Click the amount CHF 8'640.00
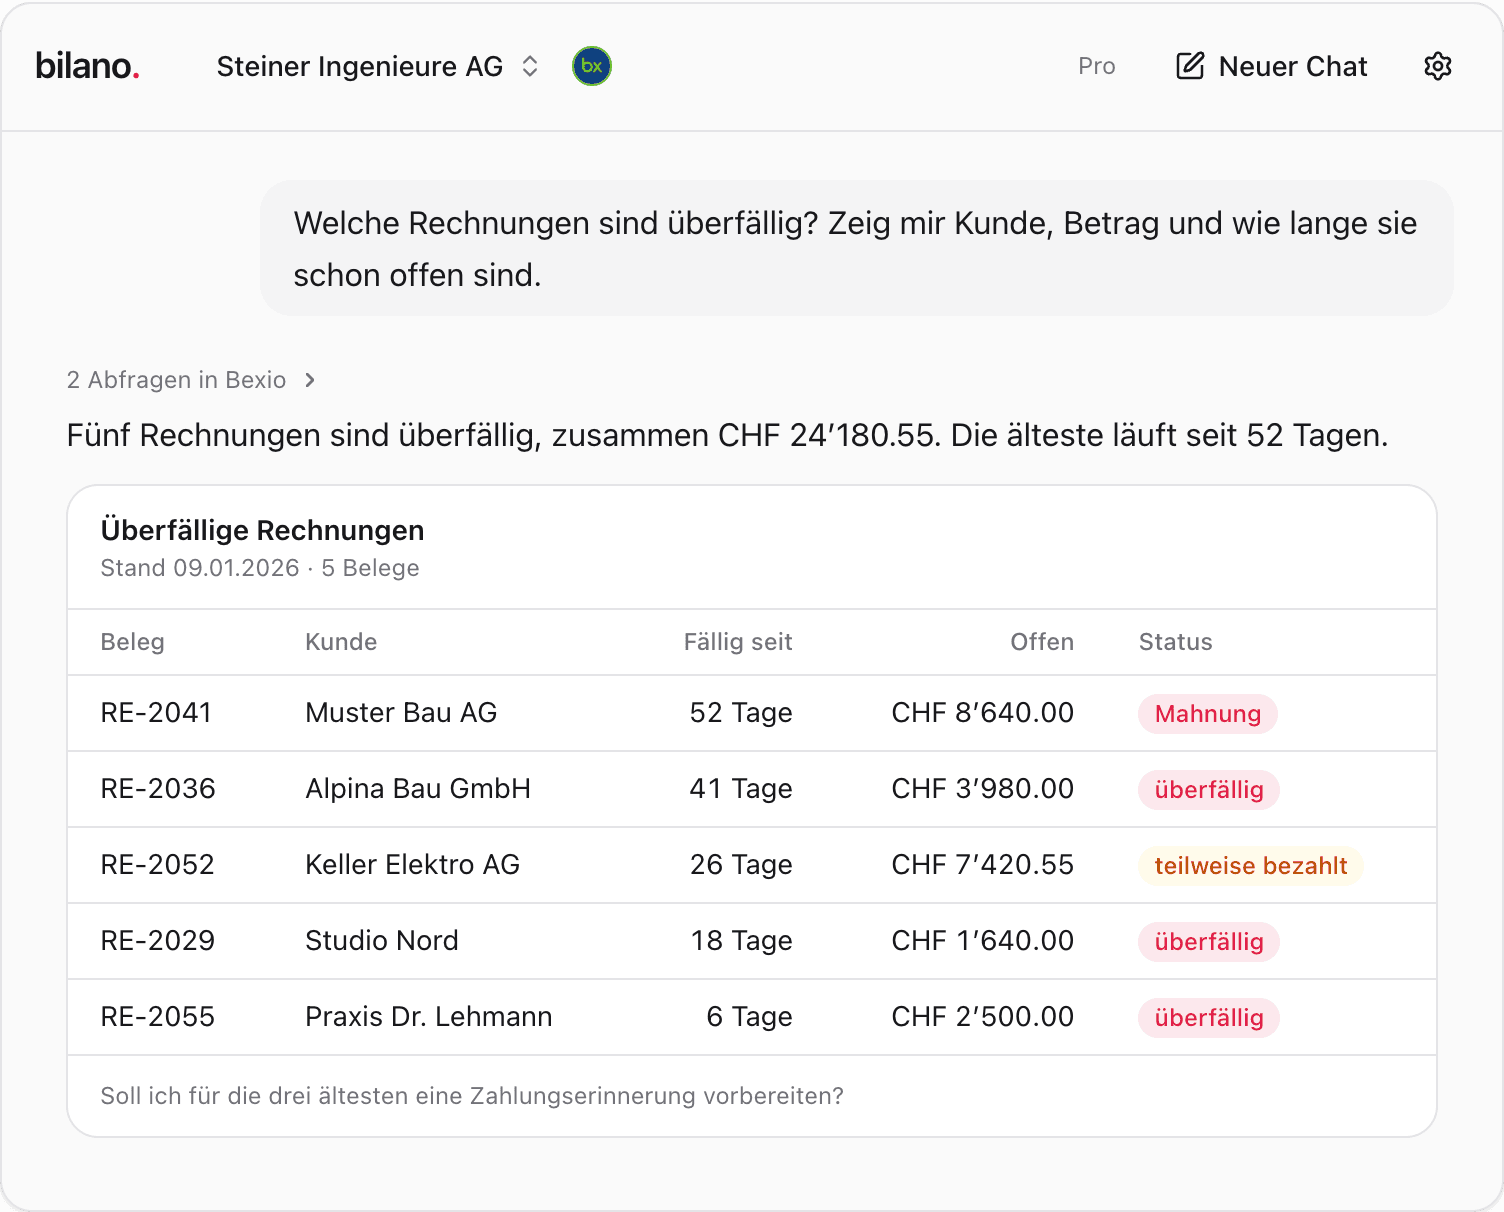The height and width of the screenshot is (1212, 1504). [x=983, y=713]
